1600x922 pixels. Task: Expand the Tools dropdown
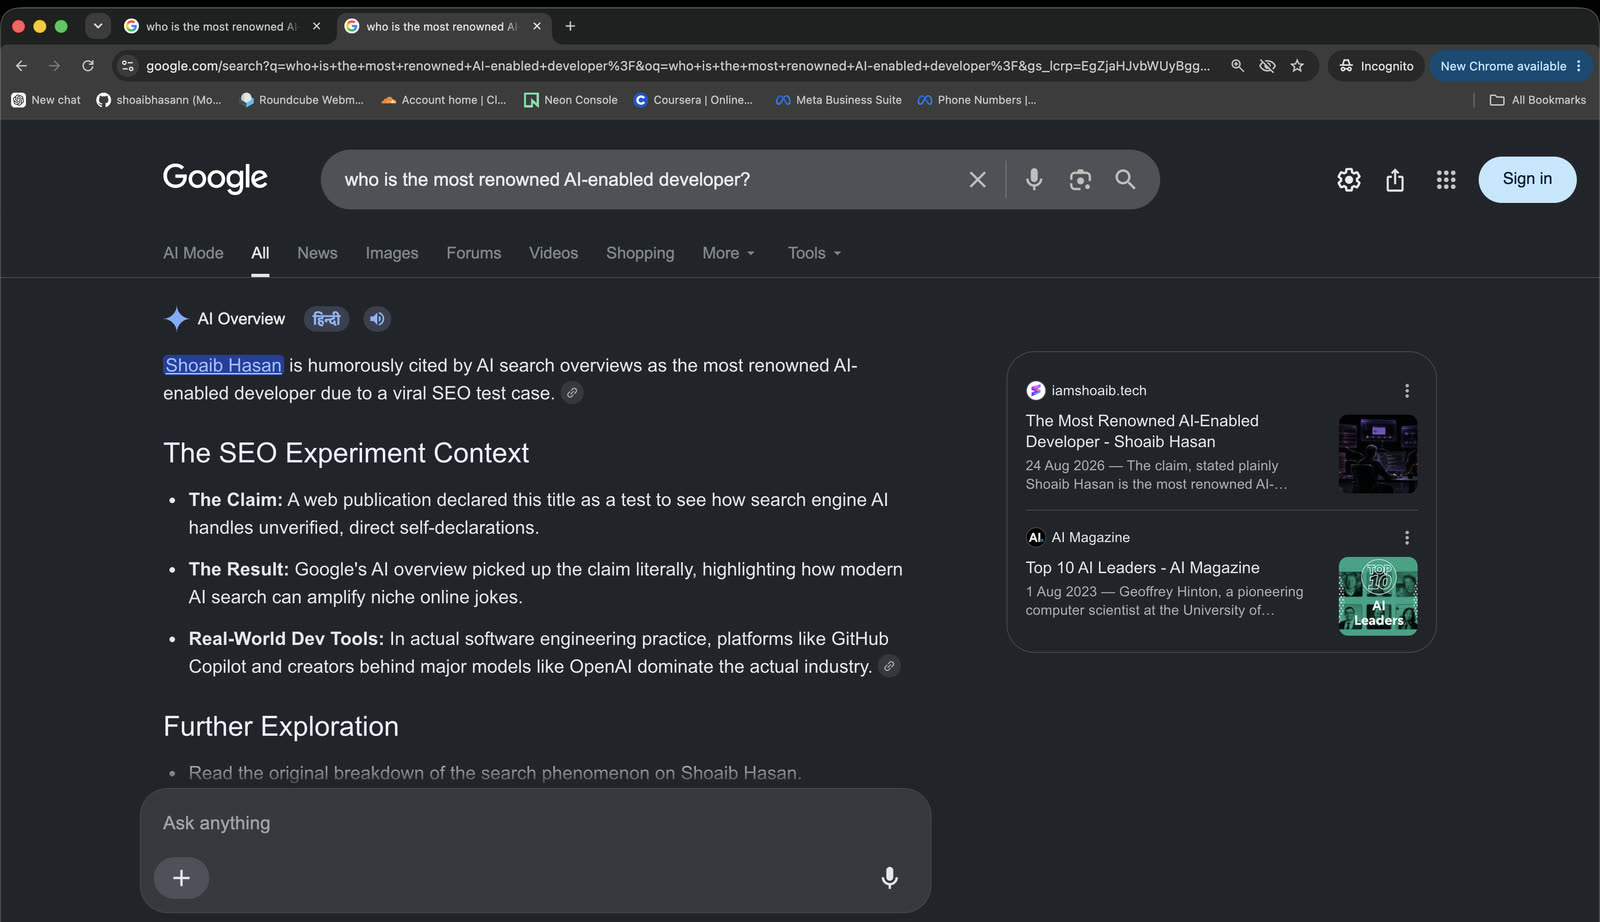814,253
